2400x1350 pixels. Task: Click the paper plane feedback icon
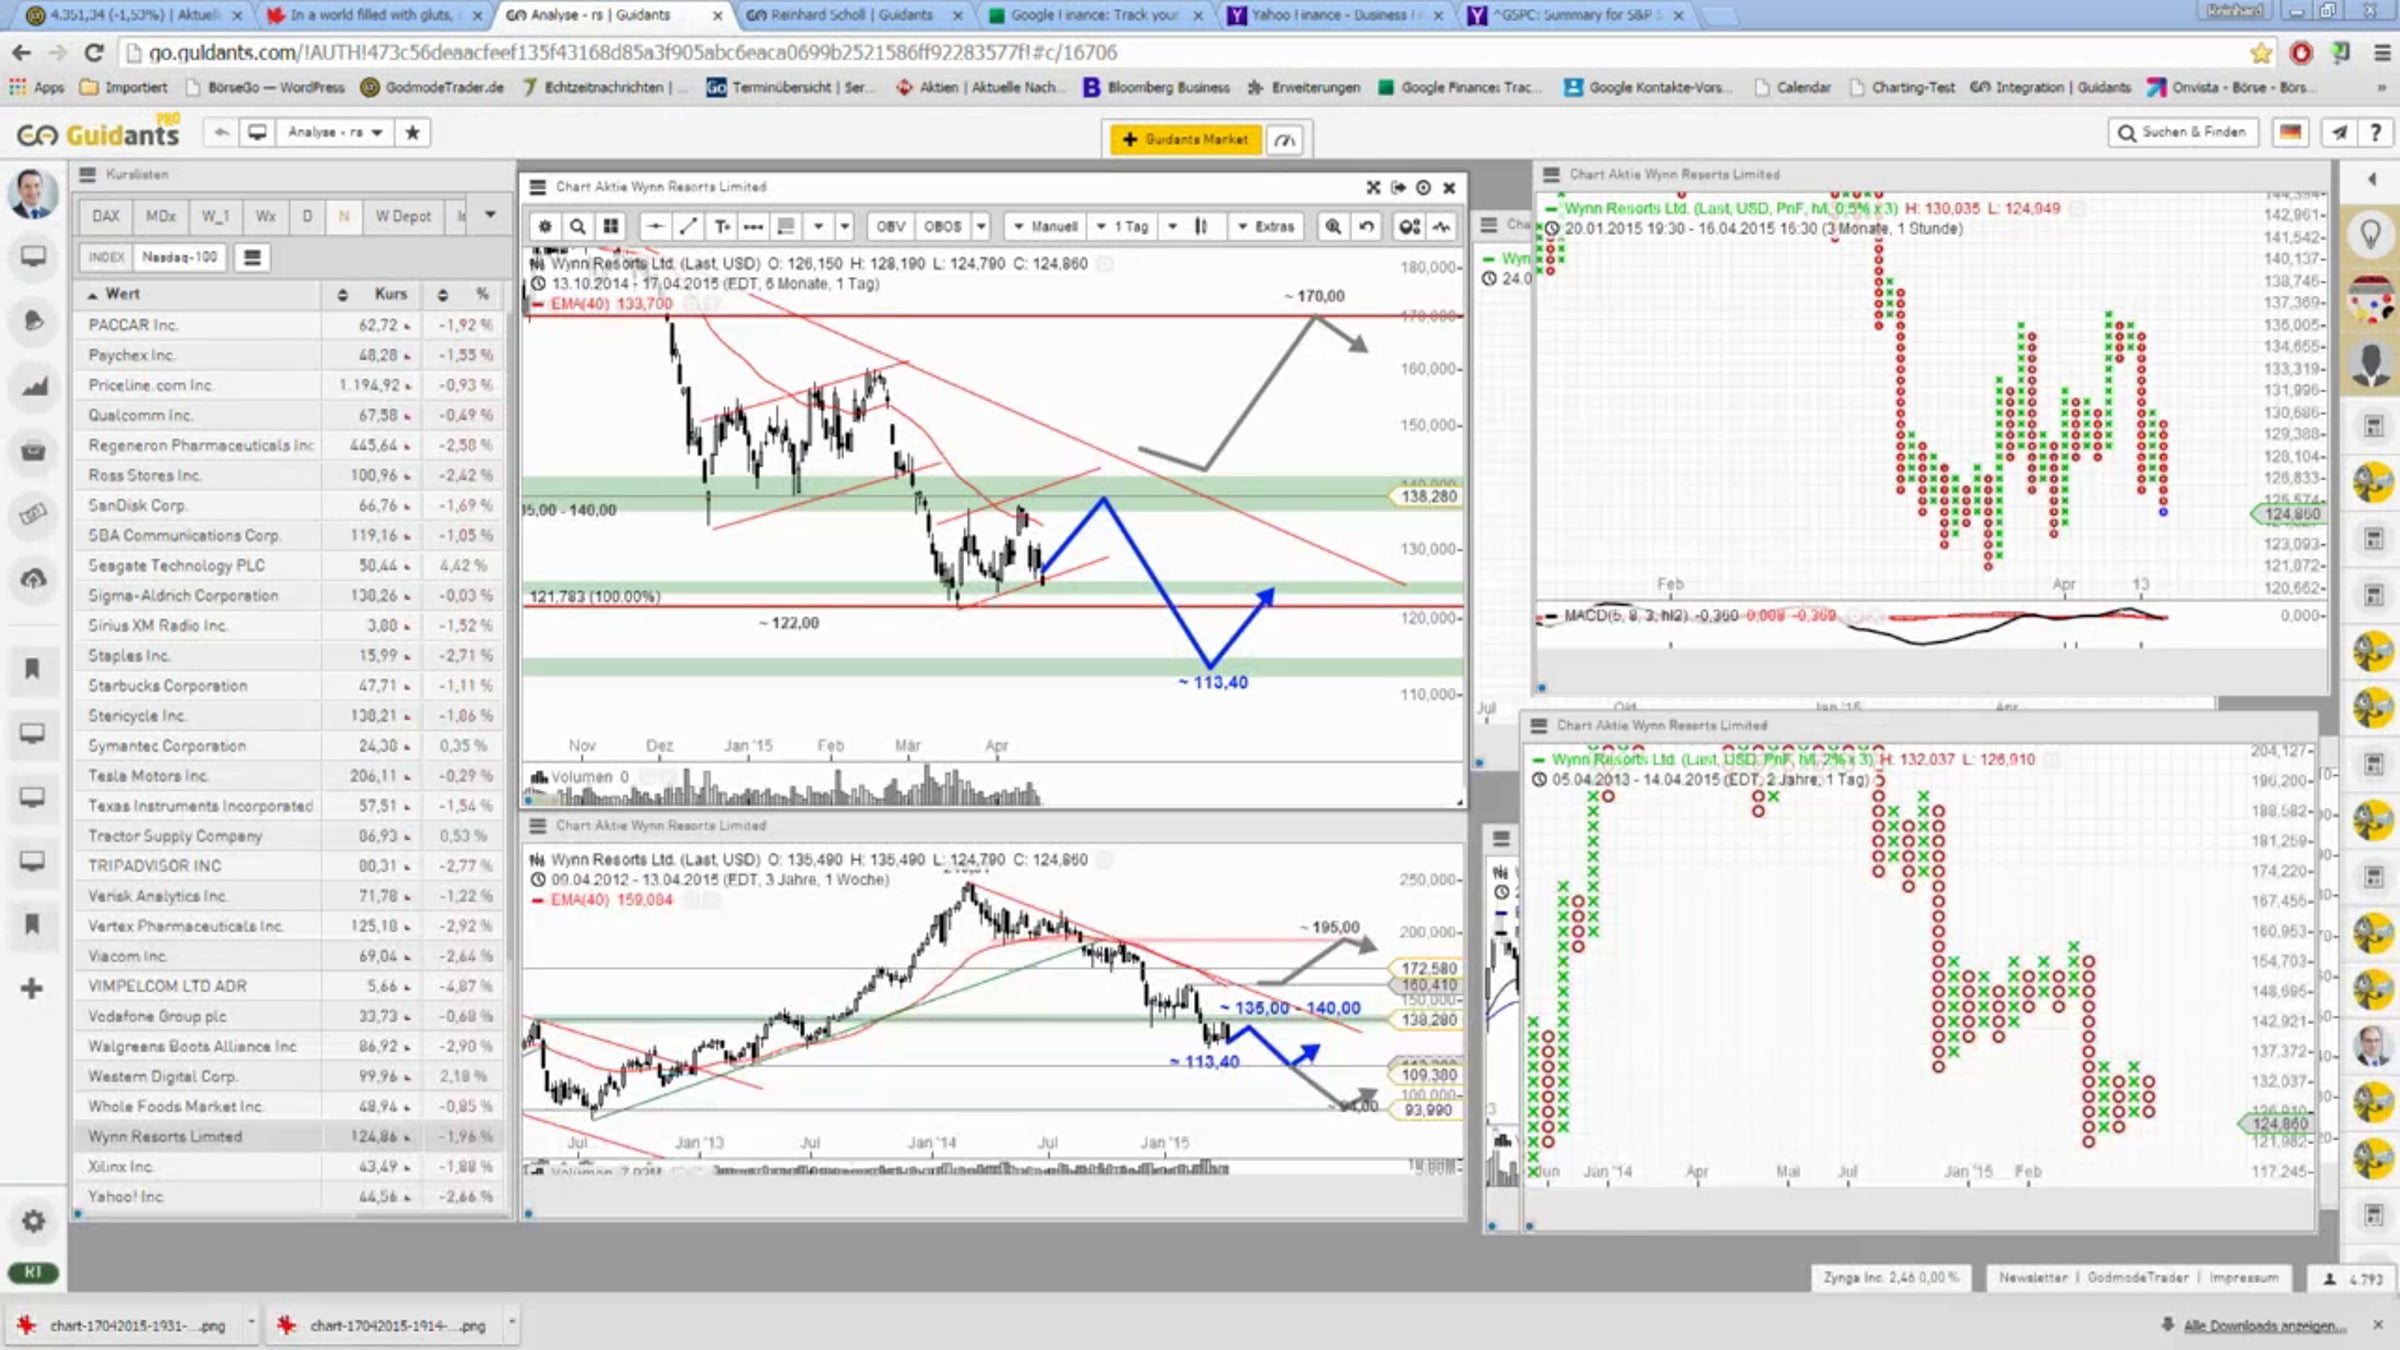click(2339, 132)
